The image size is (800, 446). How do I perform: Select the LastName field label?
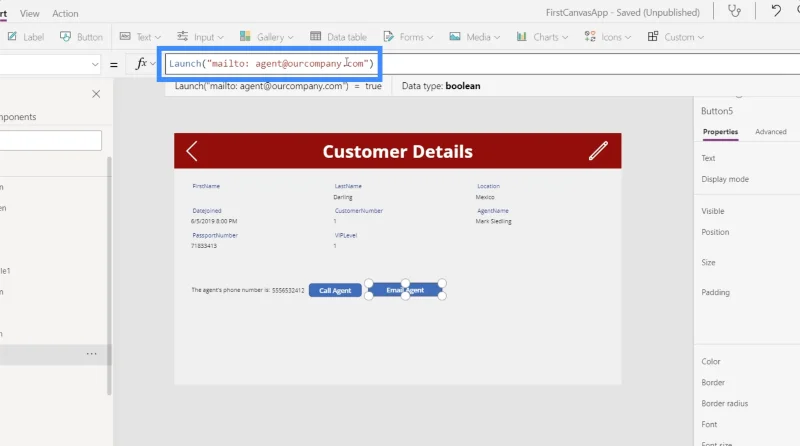pos(348,186)
